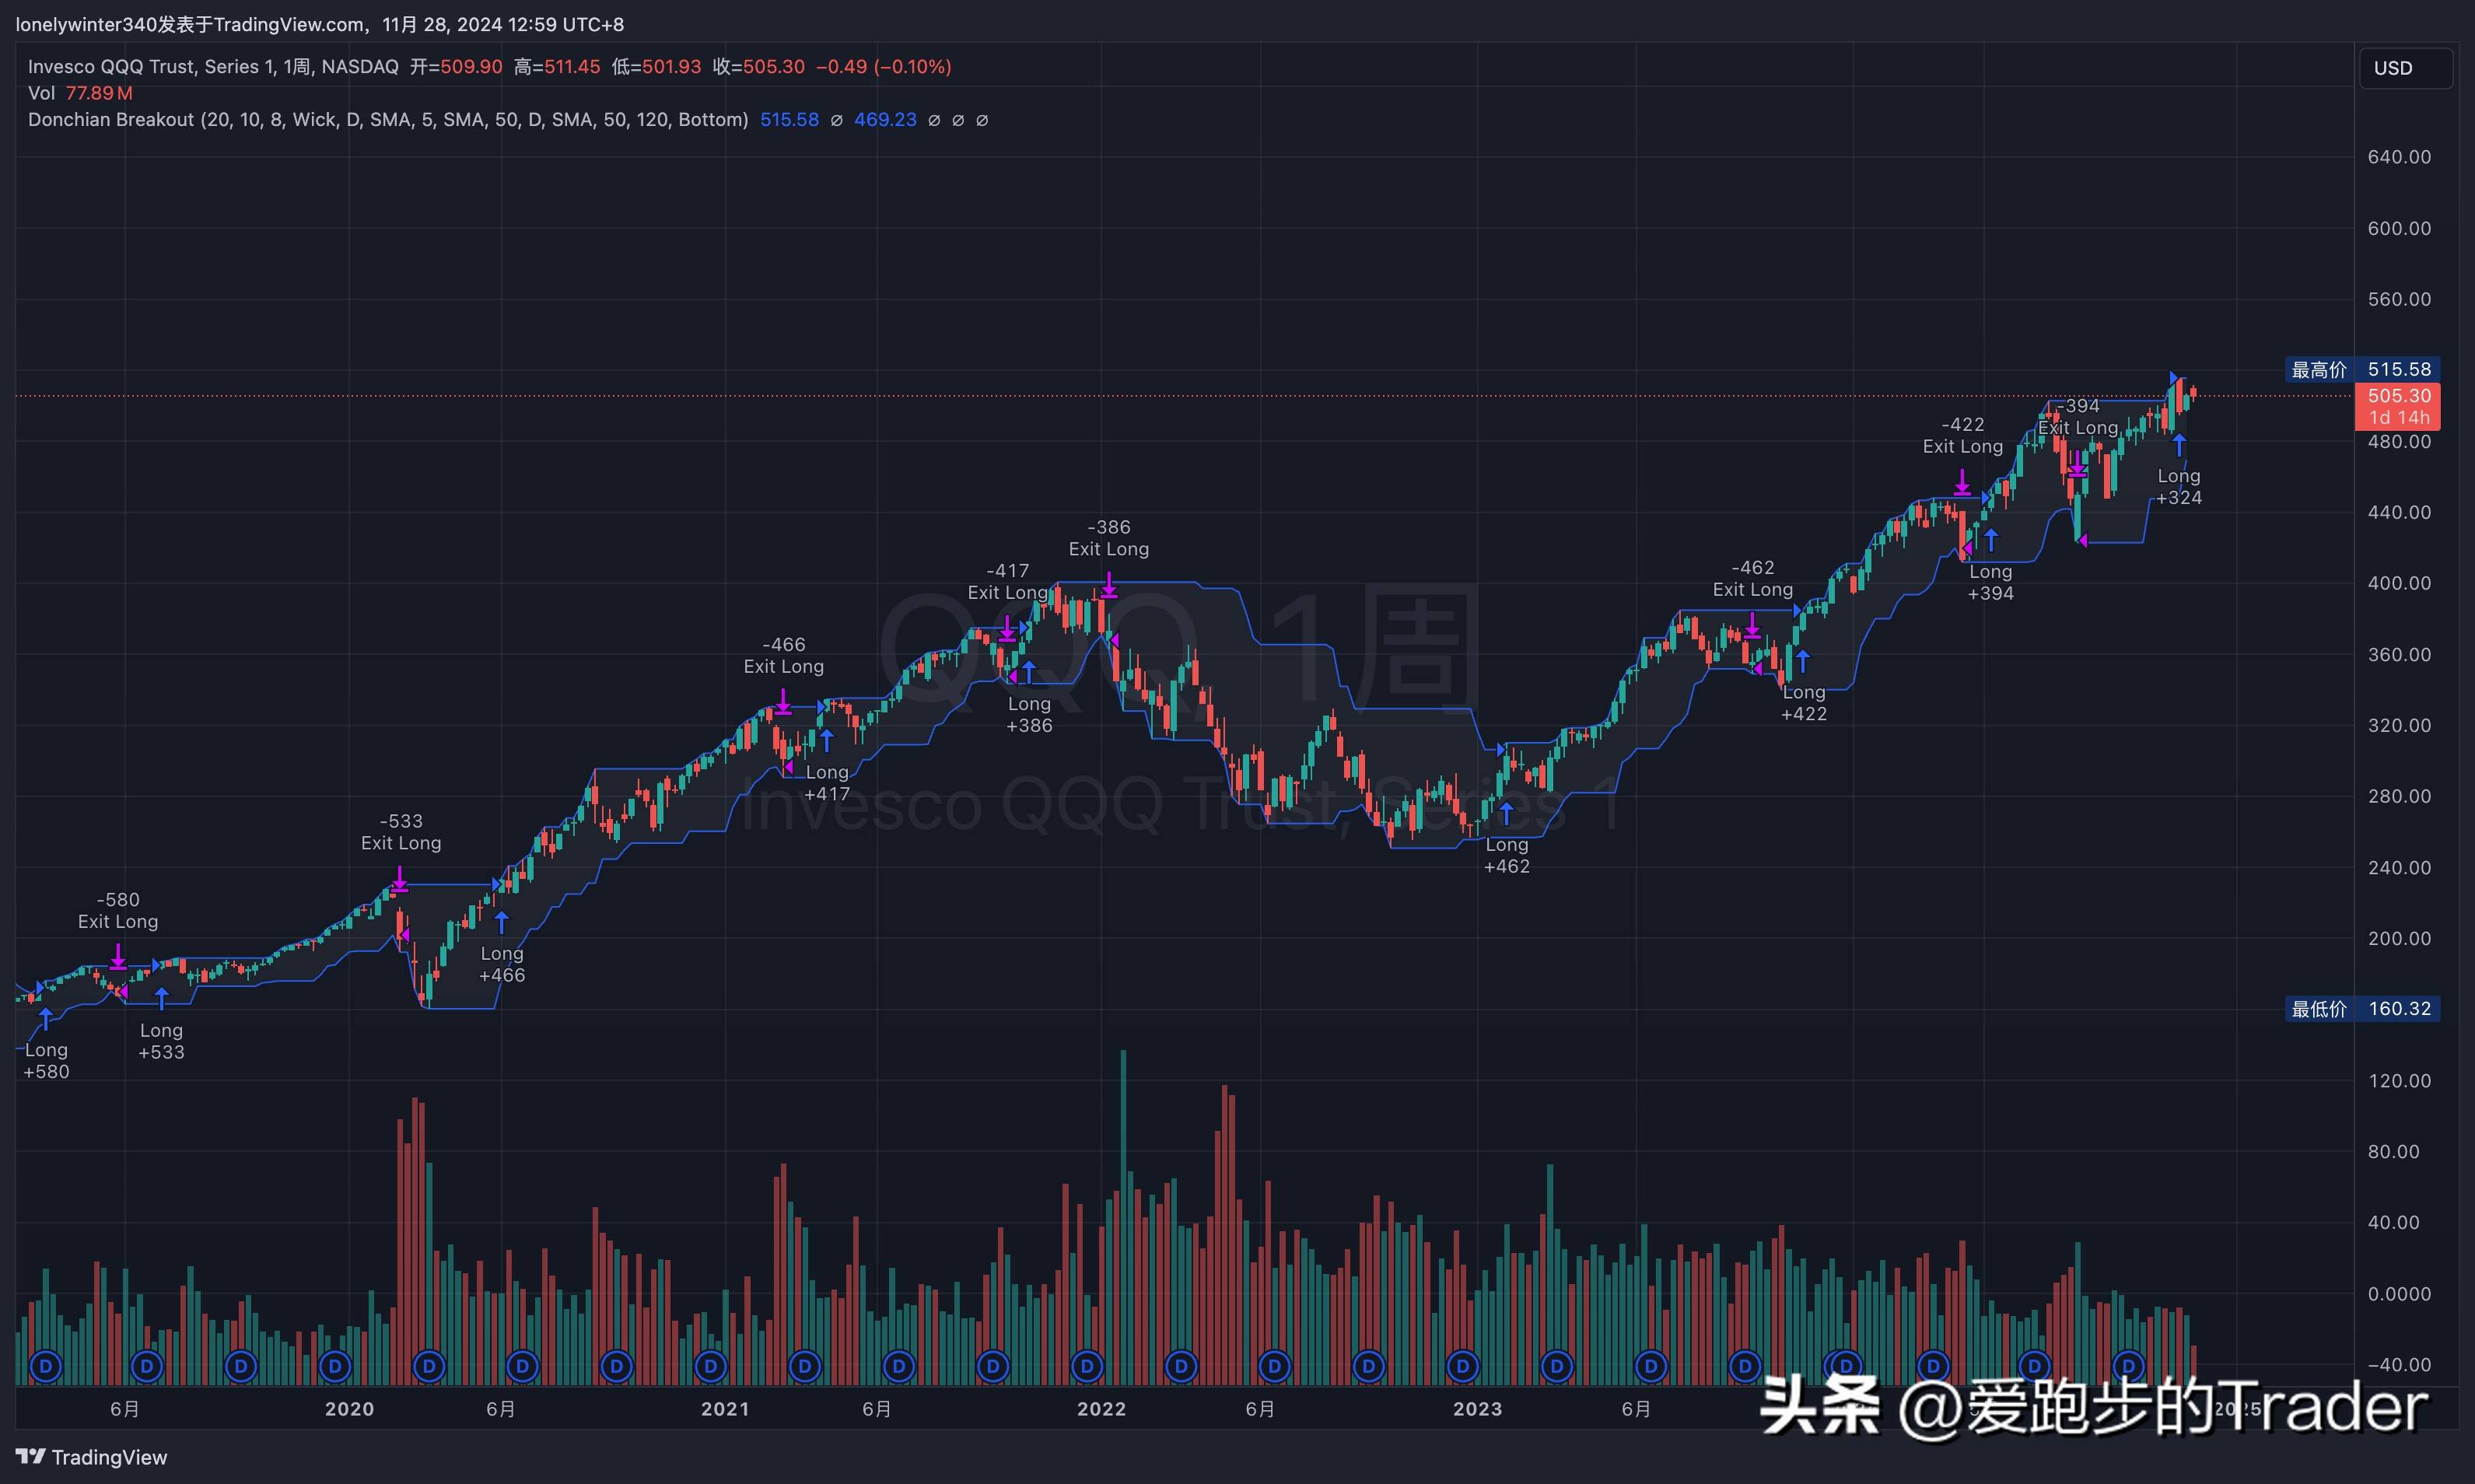This screenshot has width=2475, height=1484.
Task: Click the TradingView logo at bottom left
Action: tap(91, 1457)
